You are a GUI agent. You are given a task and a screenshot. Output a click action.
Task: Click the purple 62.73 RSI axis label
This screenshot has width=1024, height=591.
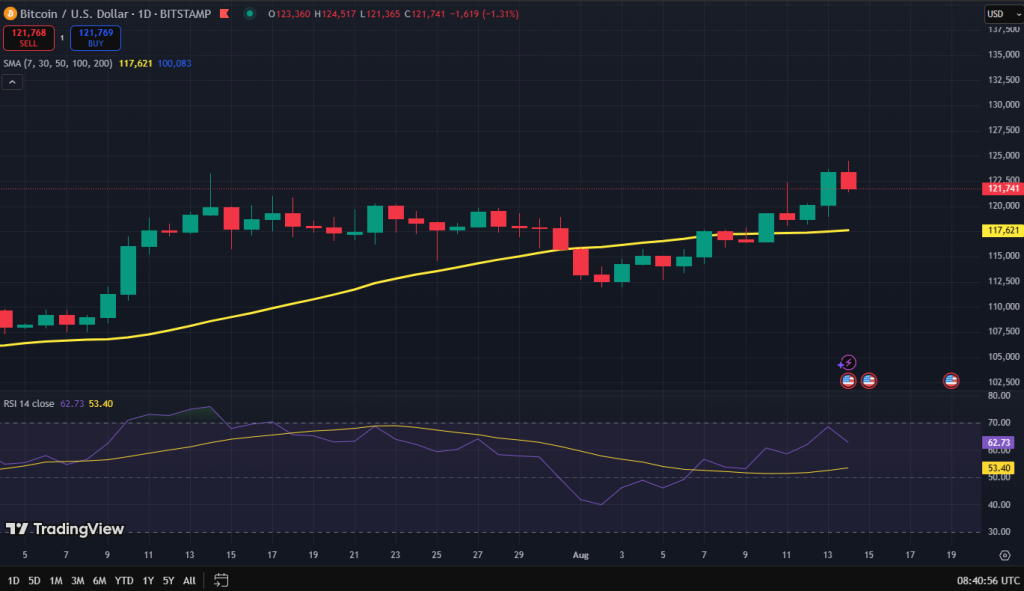pos(999,442)
